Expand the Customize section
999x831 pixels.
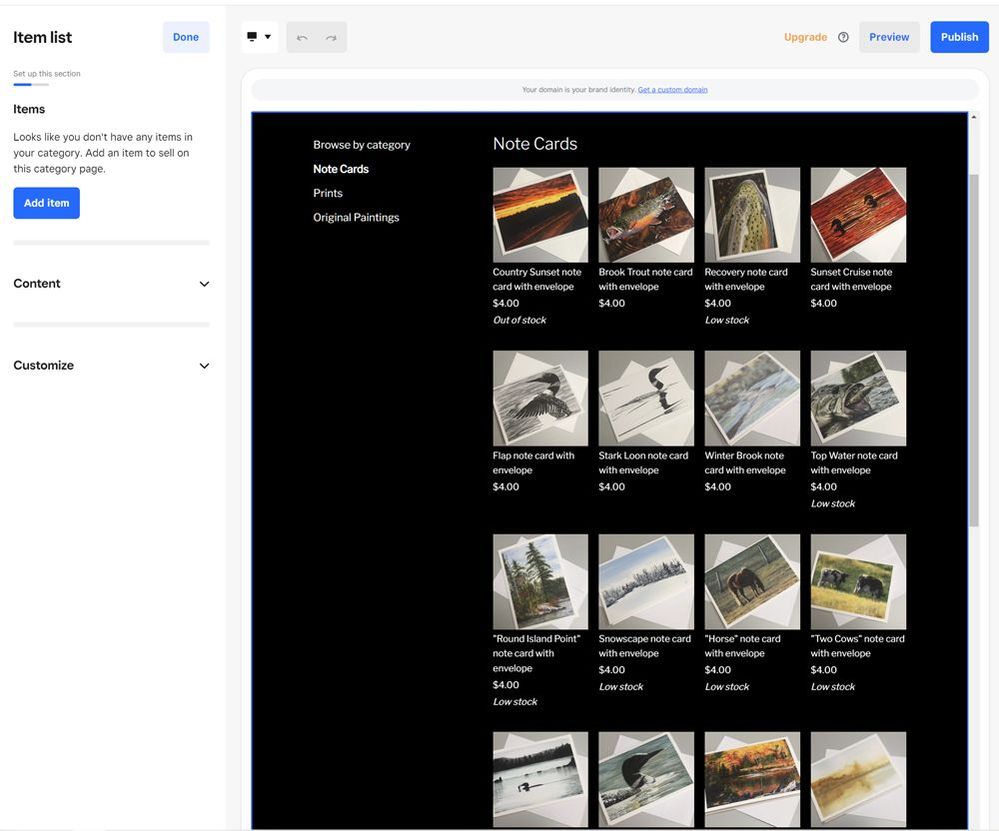click(111, 366)
